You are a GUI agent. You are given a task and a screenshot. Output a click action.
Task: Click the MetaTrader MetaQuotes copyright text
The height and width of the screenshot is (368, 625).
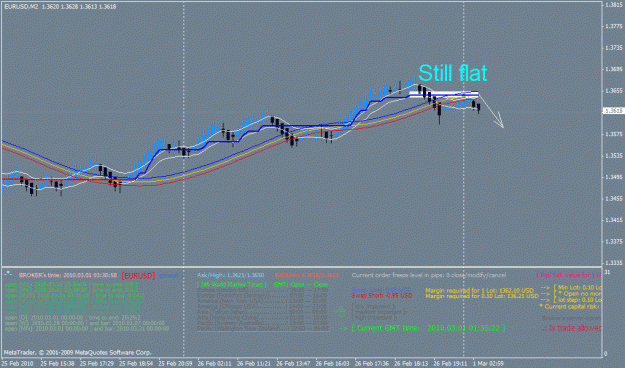[x=78, y=352]
